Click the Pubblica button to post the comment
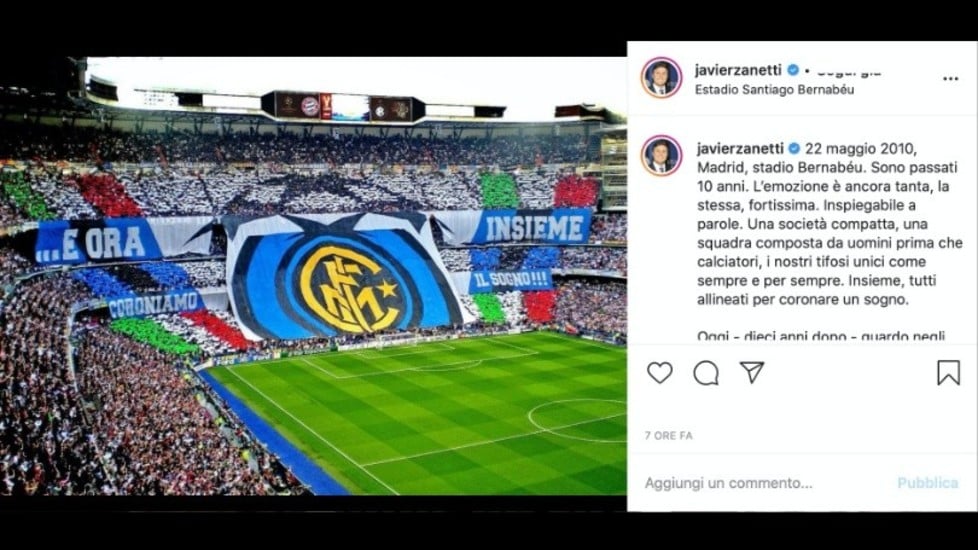Screen dimensions: 978x550 pyautogui.click(x=927, y=483)
